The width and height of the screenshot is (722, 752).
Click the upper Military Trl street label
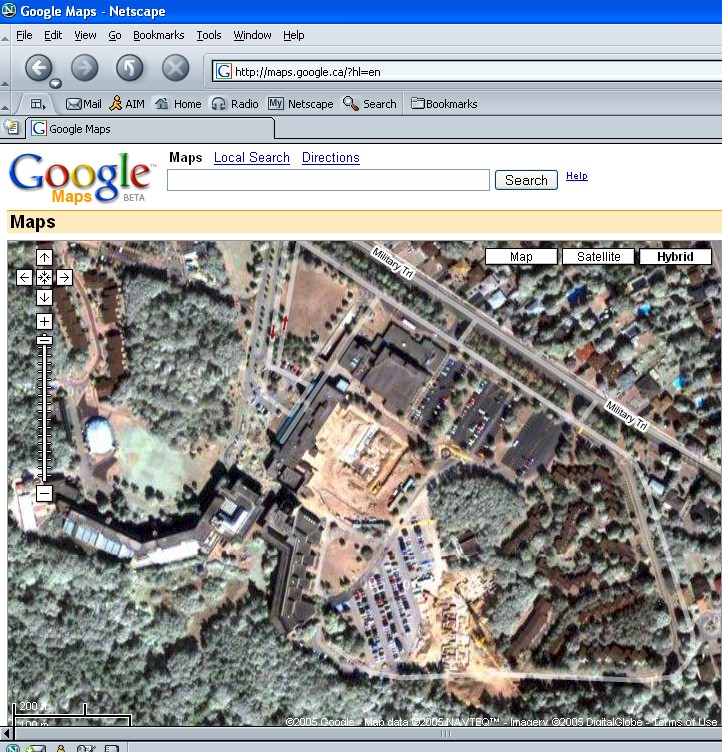tap(393, 262)
